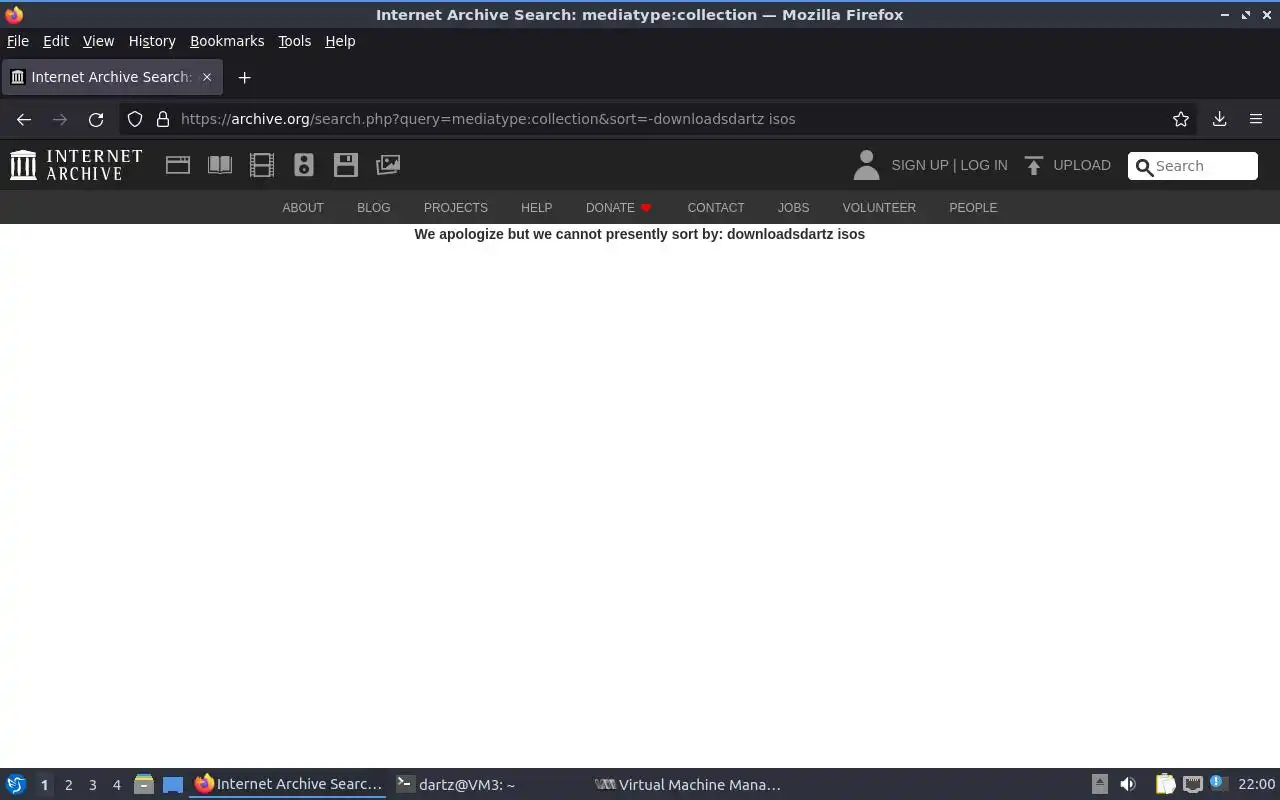The height and width of the screenshot is (800, 1280).
Task: Open the Tools menu
Action: [294, 41]
